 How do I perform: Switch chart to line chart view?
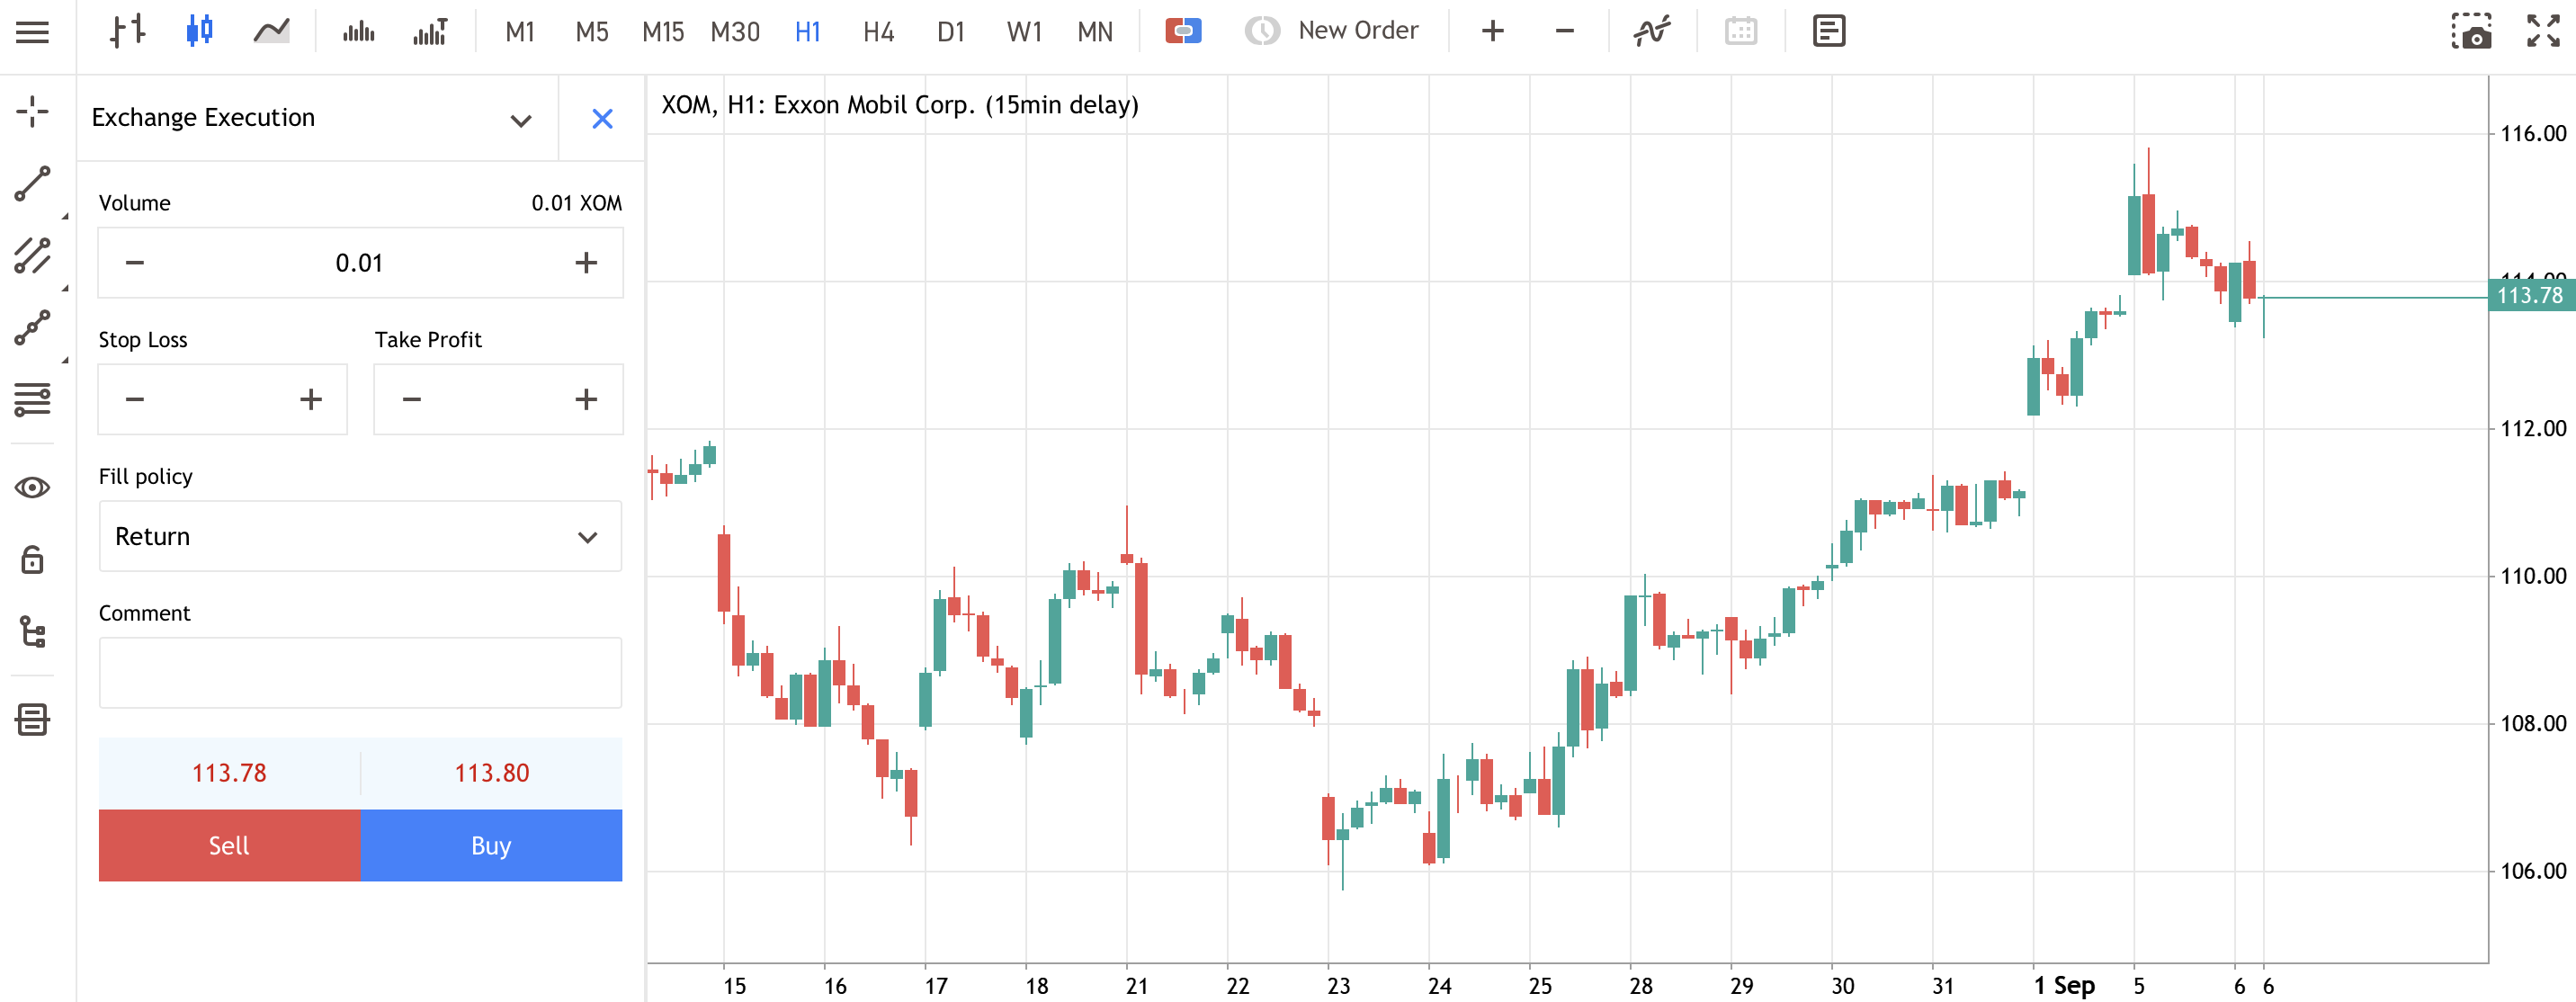pyautogui.click(x=271, y=31)
